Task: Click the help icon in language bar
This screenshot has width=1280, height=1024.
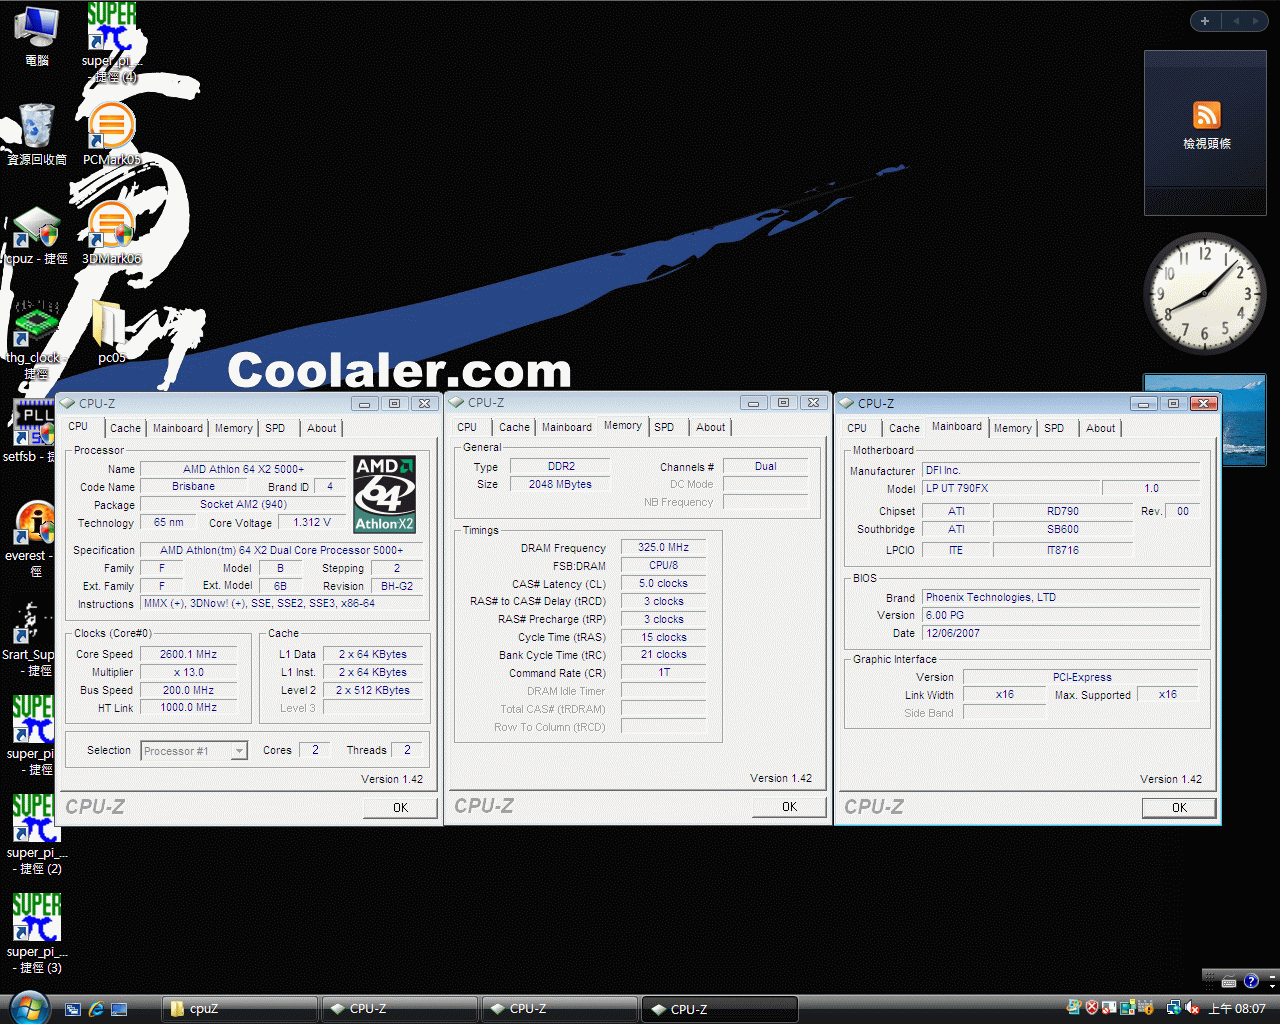Action: (1251, 981)
